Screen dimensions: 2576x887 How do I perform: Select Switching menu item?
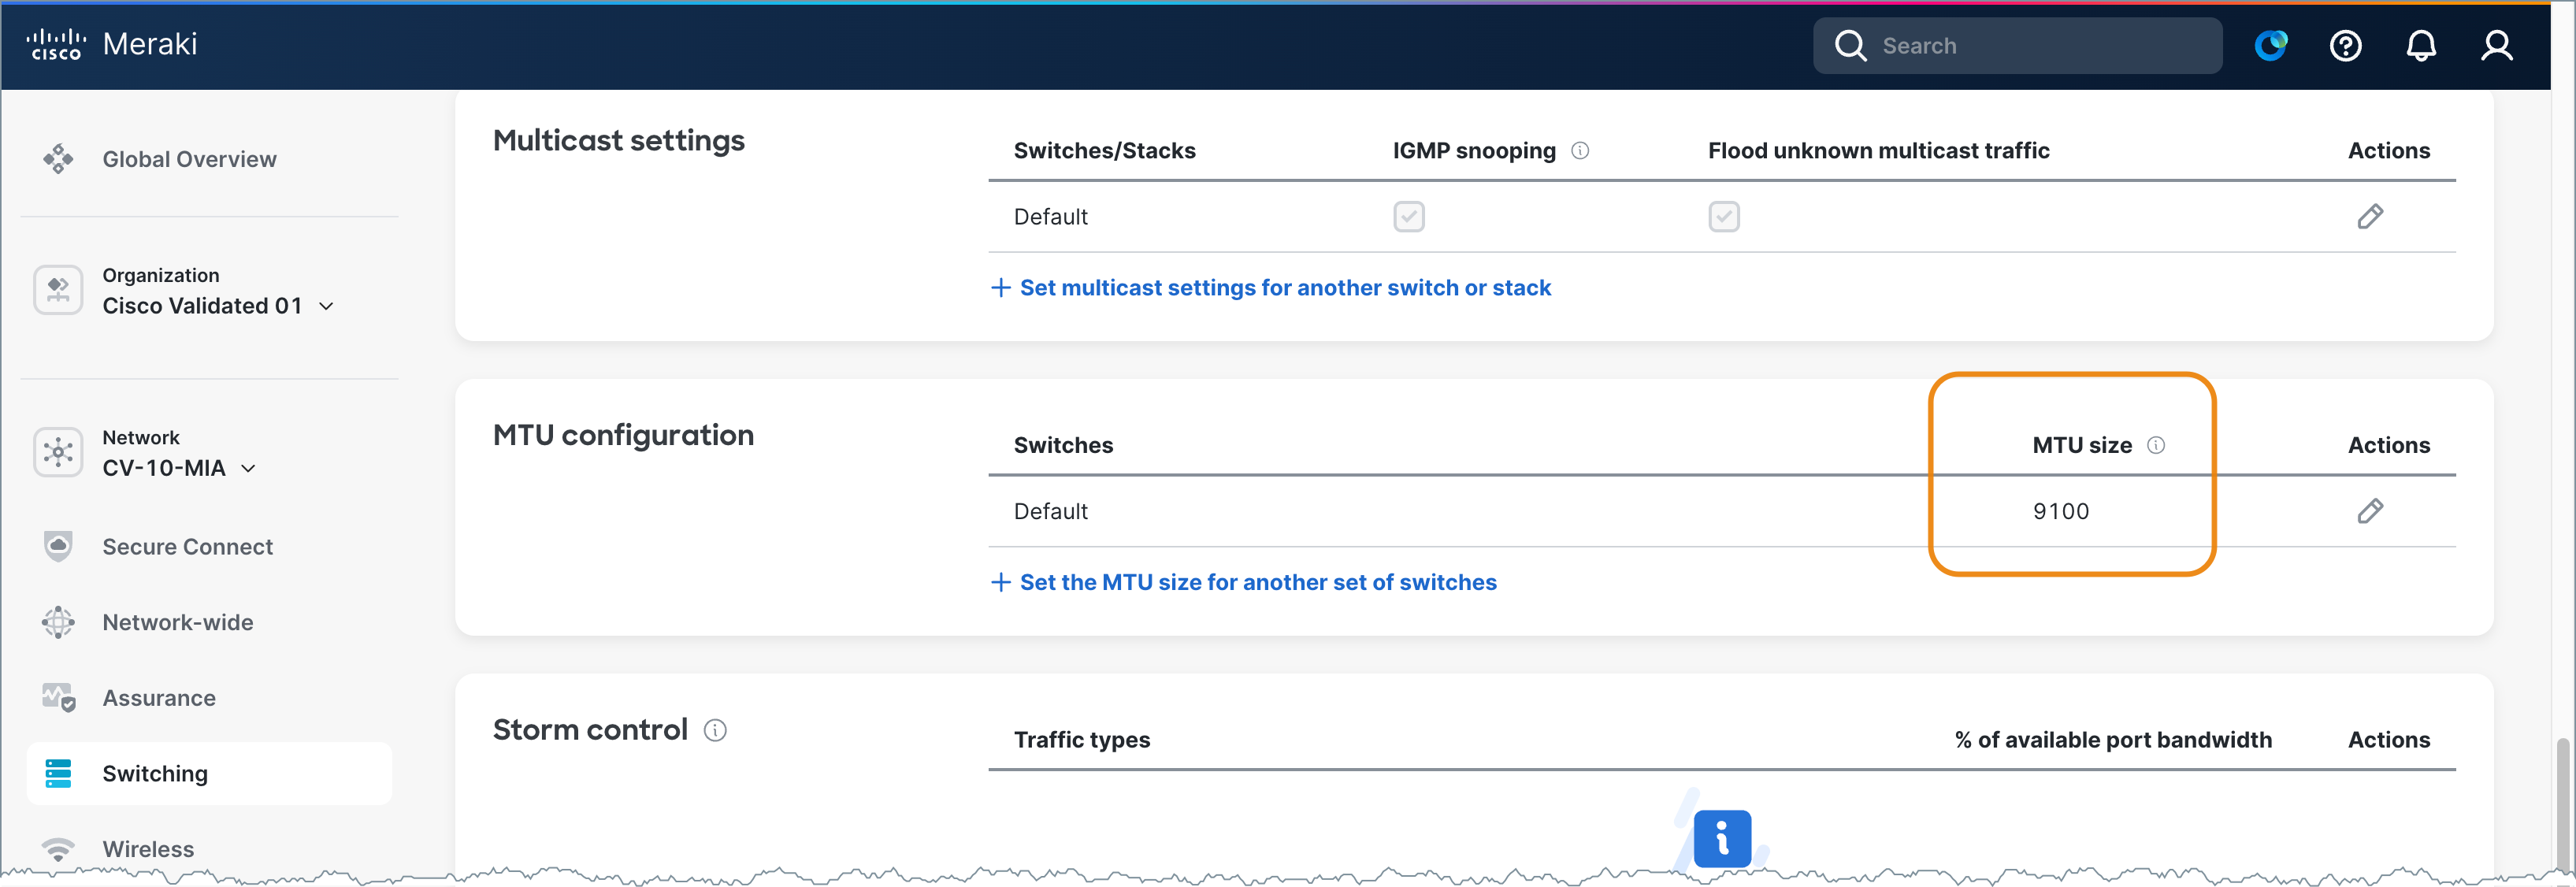click(x=209, y=773)
